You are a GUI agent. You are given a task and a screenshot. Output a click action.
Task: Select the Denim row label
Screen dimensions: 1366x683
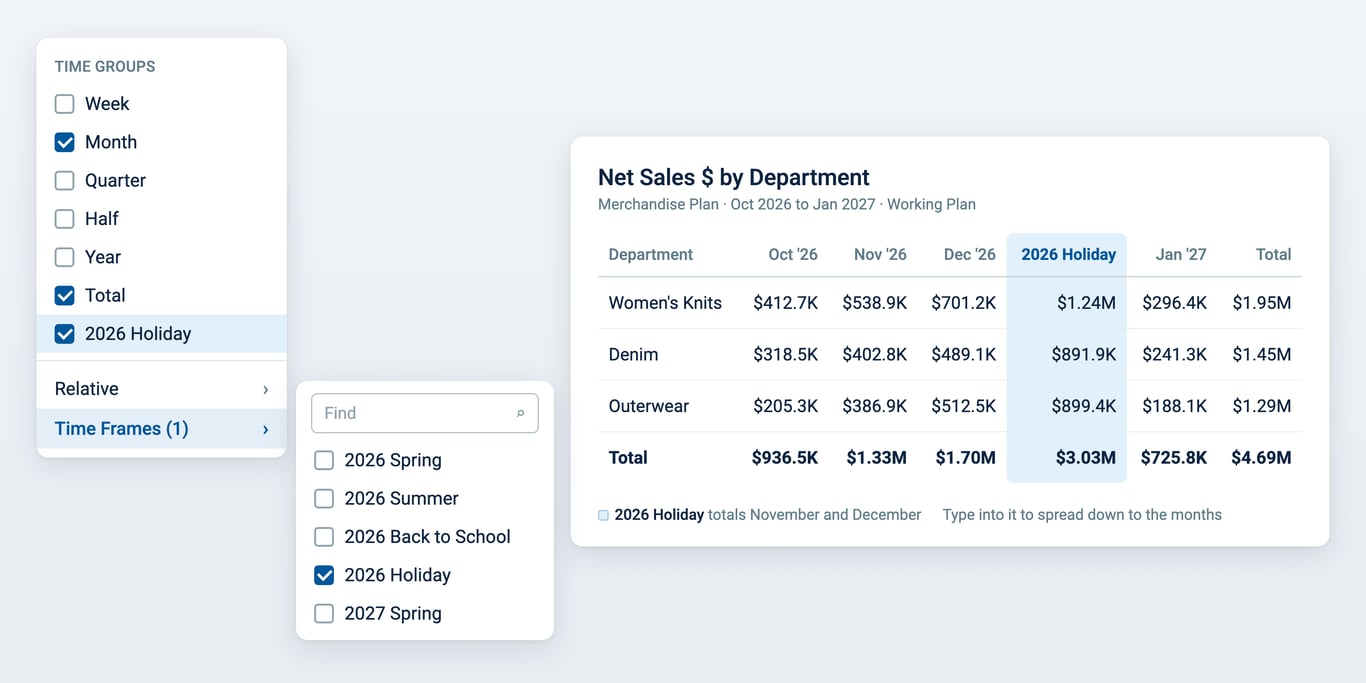(x=633, y=354)
